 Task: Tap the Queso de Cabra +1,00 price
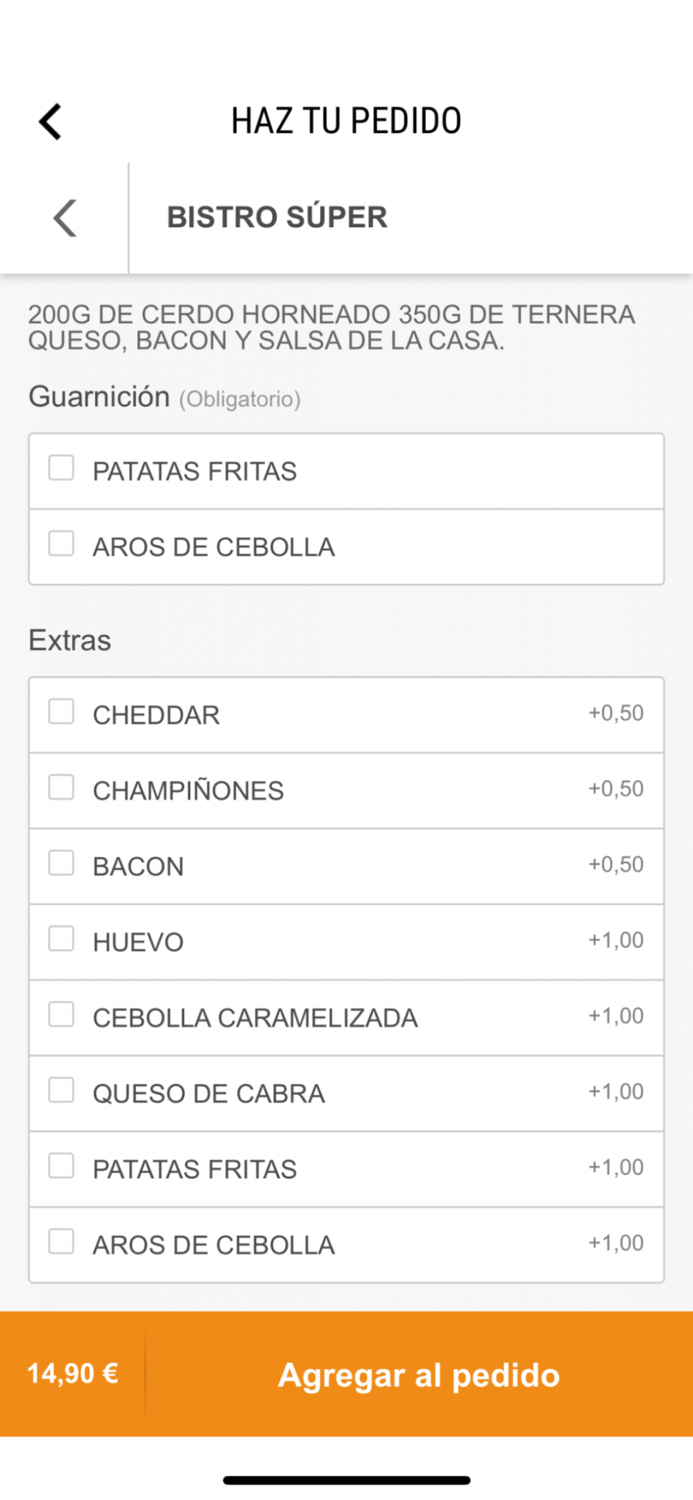click(616, 1092)
